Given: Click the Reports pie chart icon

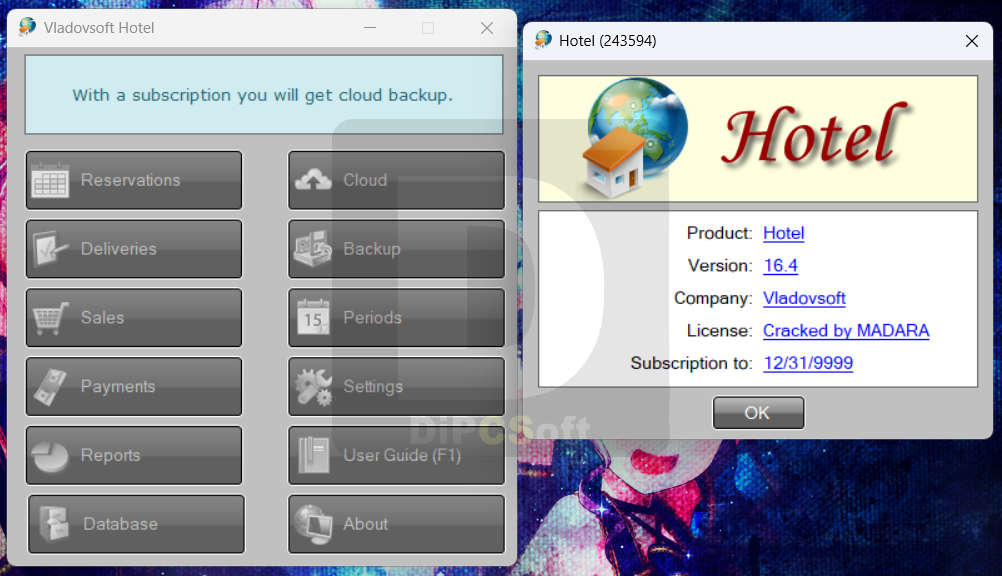Looking at the screenshot, I should click(x=50, y=456).
